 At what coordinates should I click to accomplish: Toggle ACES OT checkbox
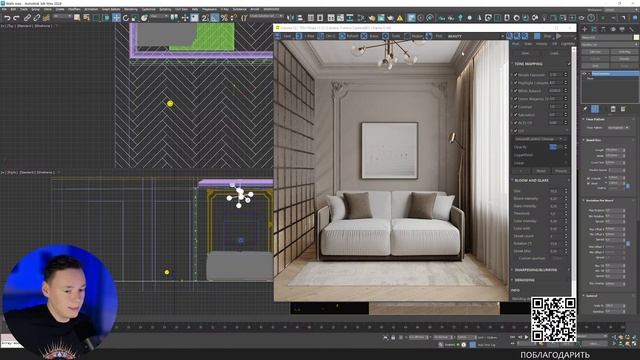click(x=516, y=123)
